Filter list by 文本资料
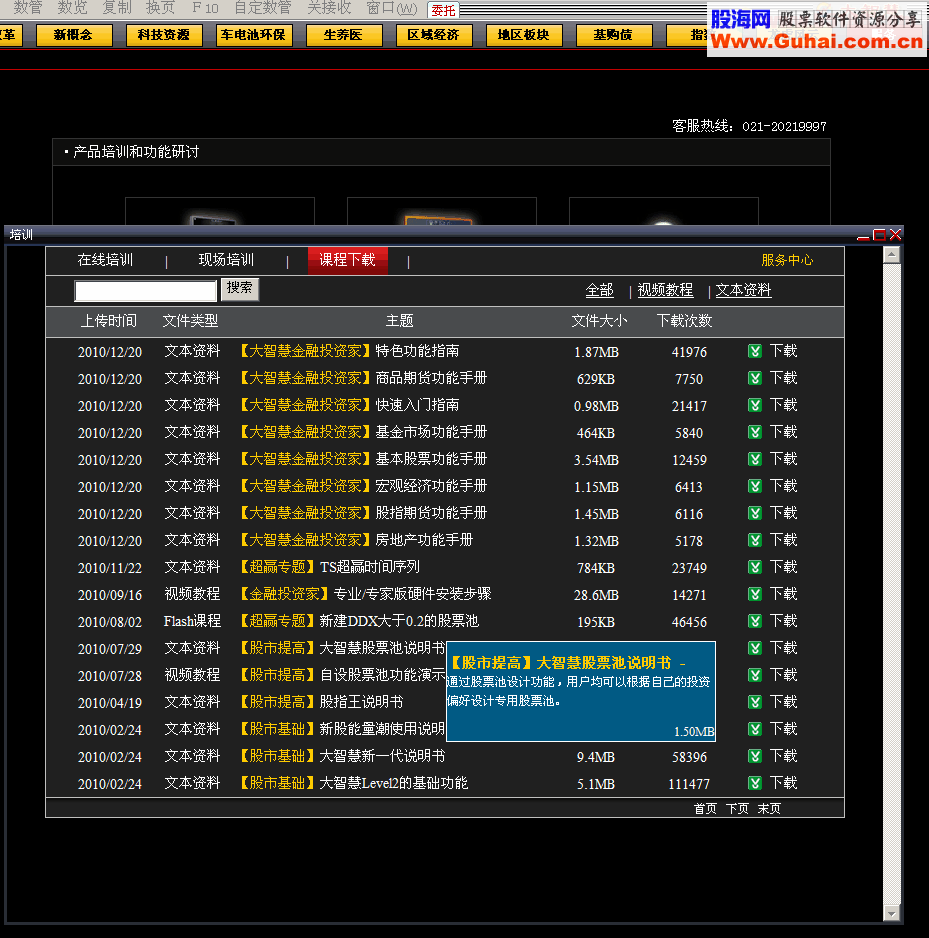Screen dimensions: 929x938 [744, 291]
